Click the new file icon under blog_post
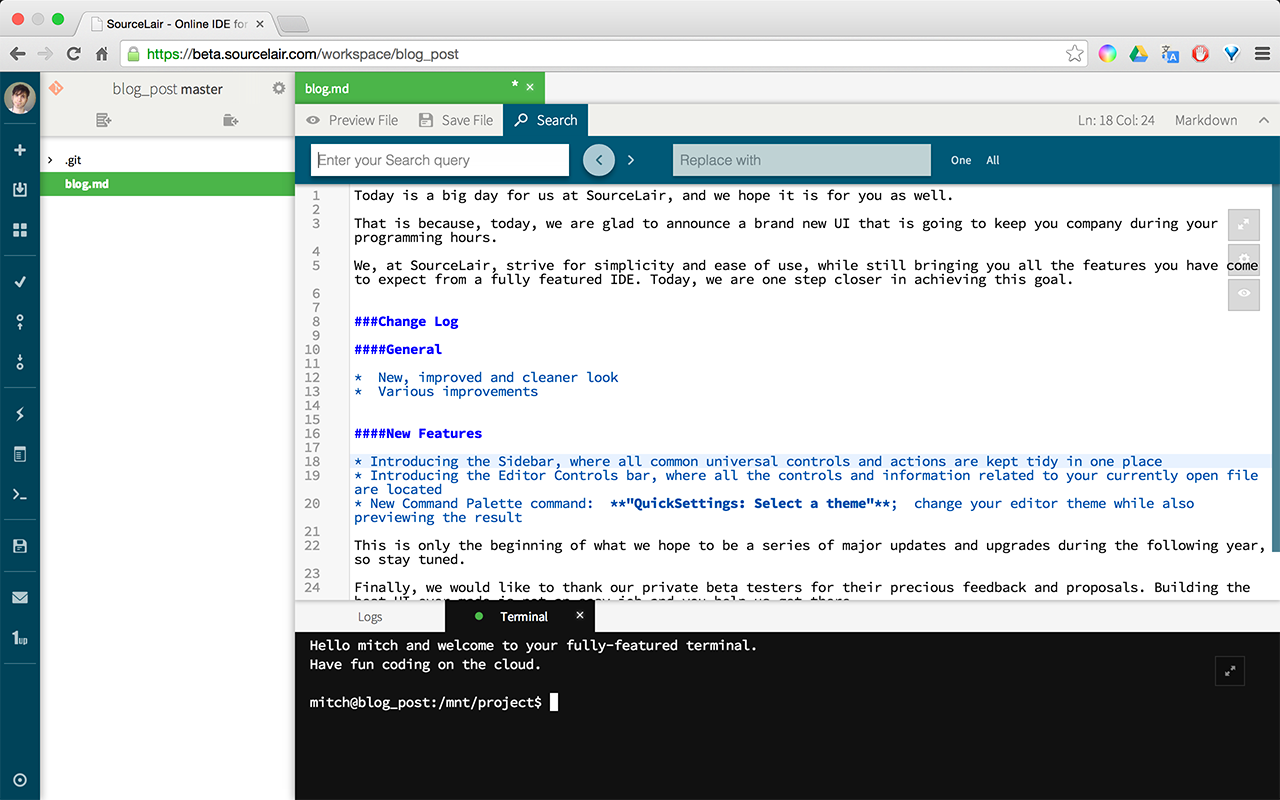Viewport: 1280px width, 800px height. coord(103,120)
